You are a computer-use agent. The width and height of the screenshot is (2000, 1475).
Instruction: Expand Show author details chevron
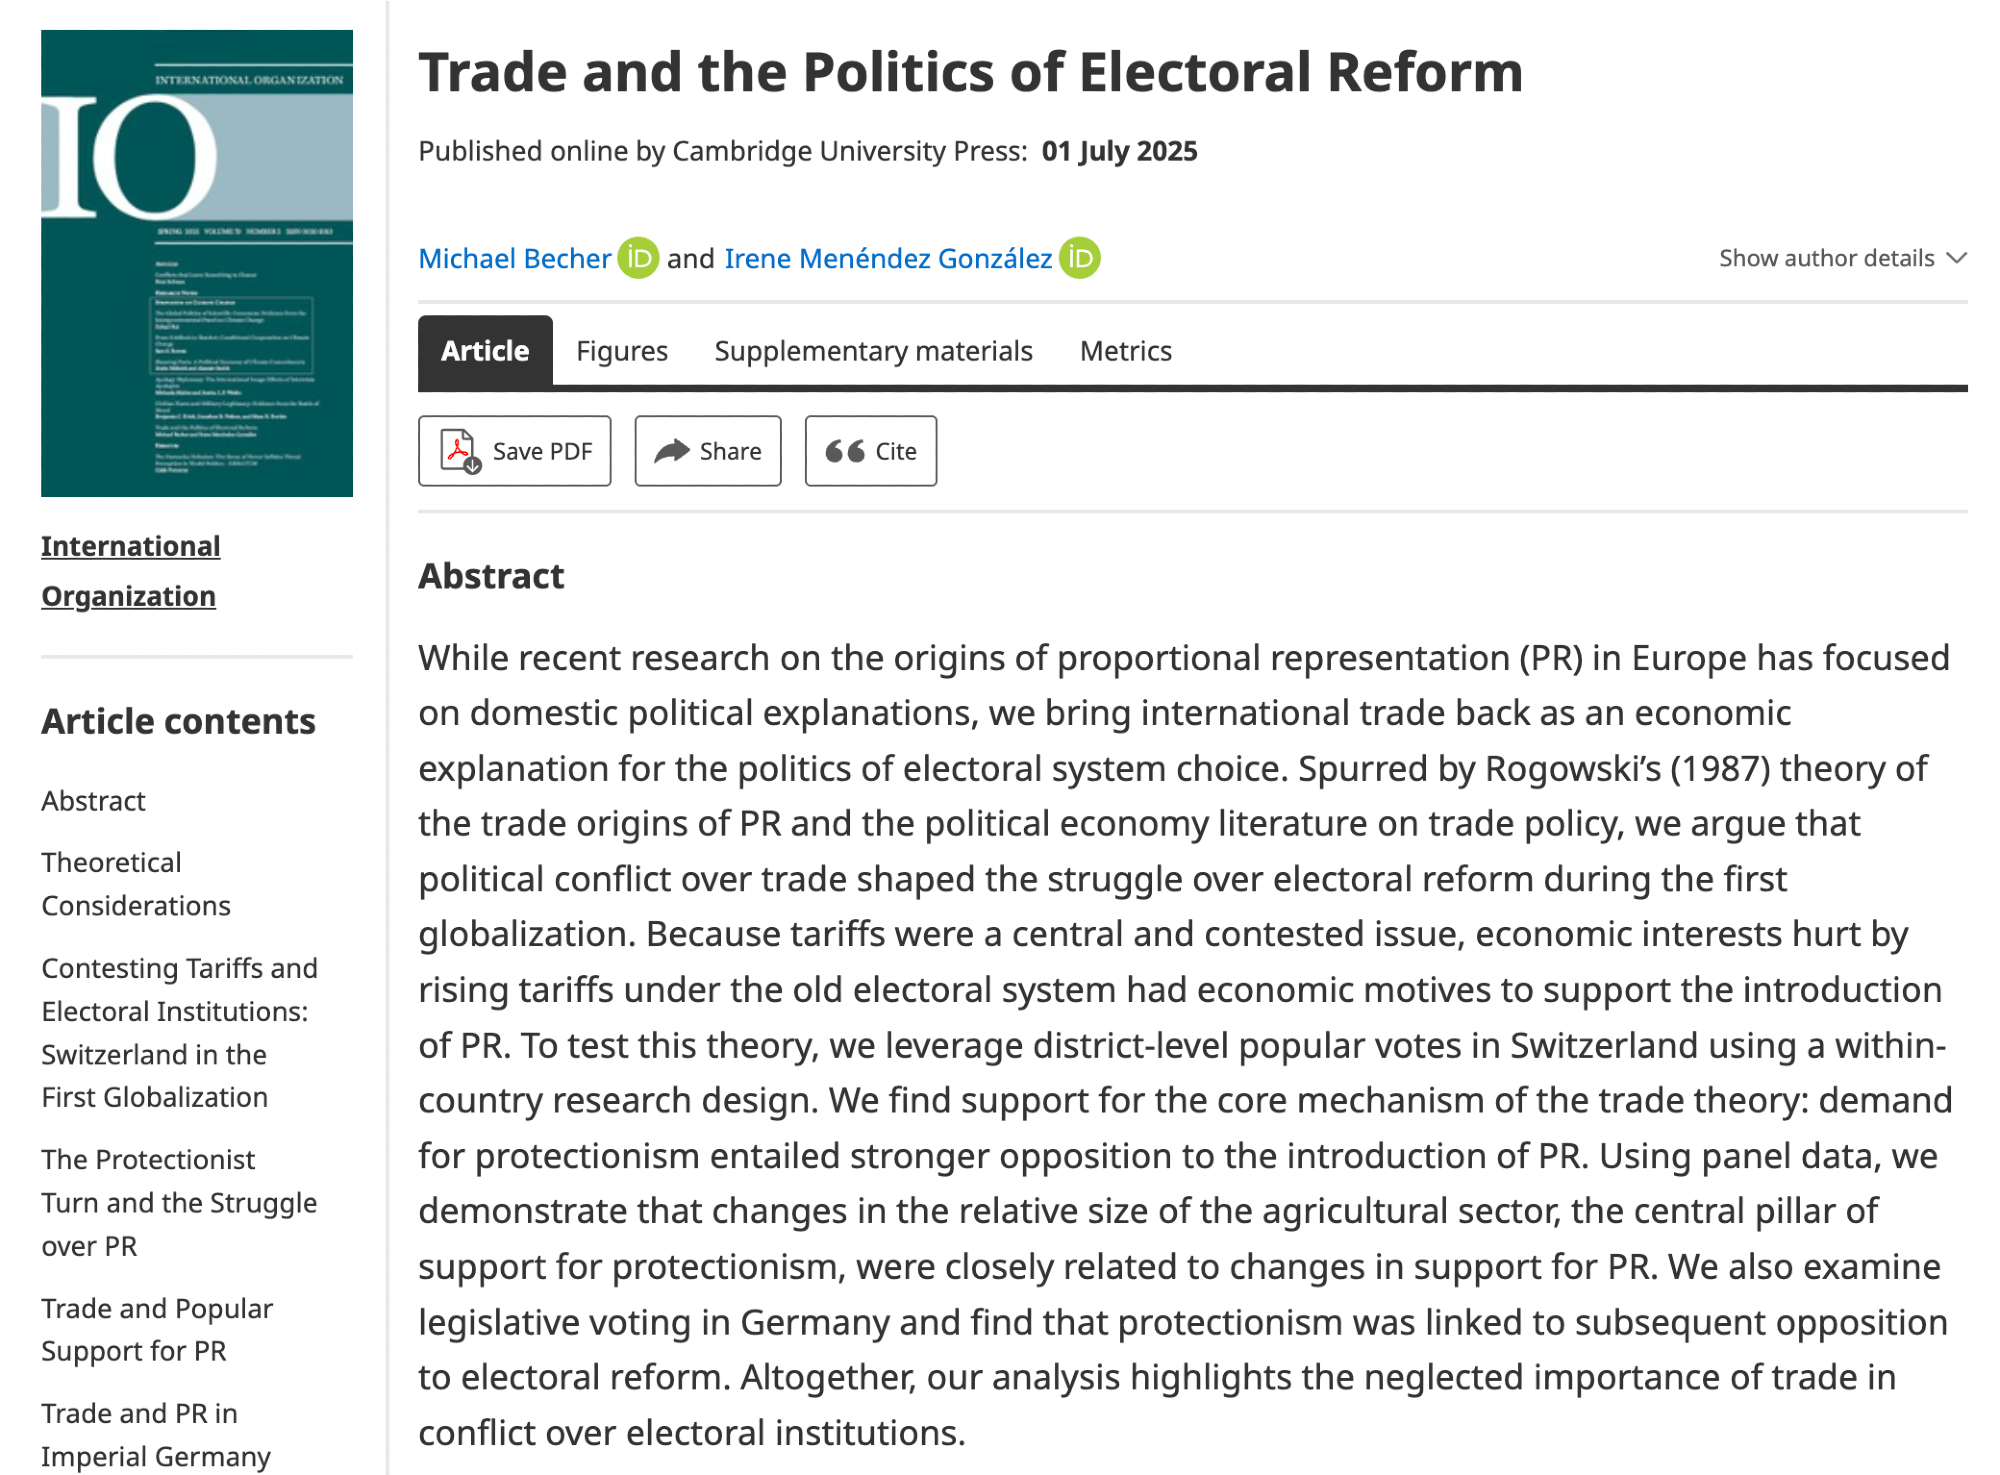[1957, 258]
